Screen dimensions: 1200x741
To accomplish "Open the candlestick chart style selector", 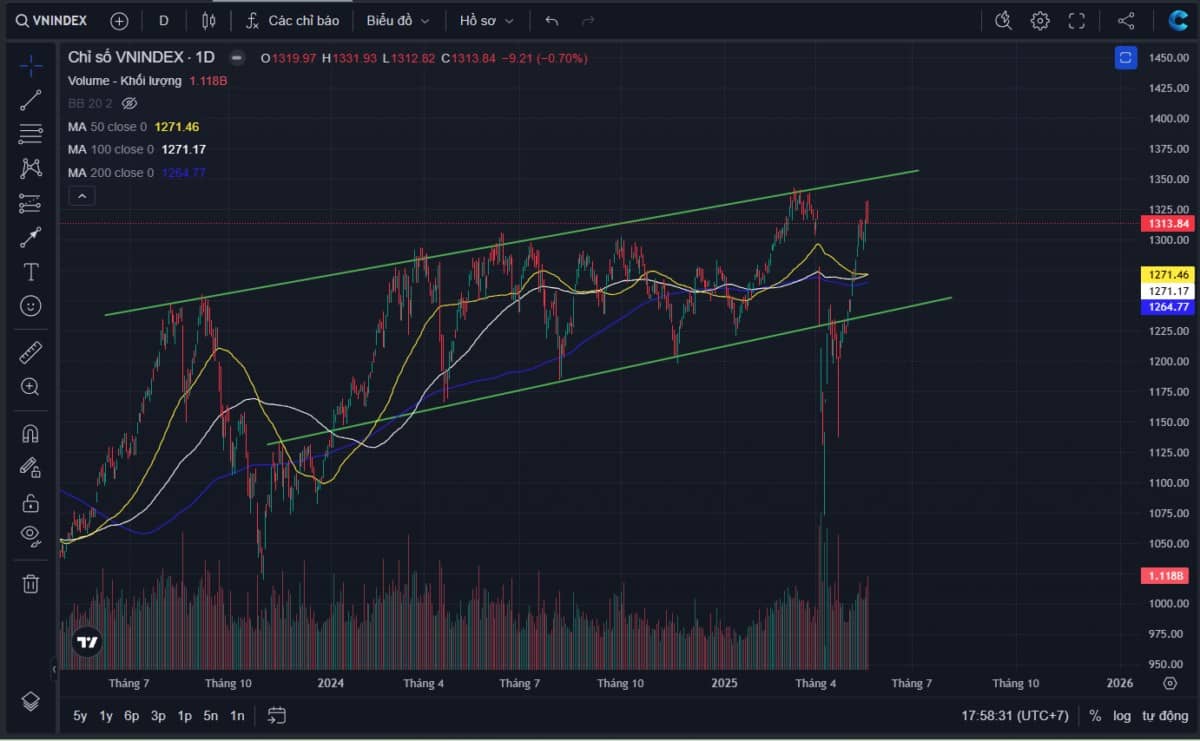I will pyautogui.click(x=208, y=20).
